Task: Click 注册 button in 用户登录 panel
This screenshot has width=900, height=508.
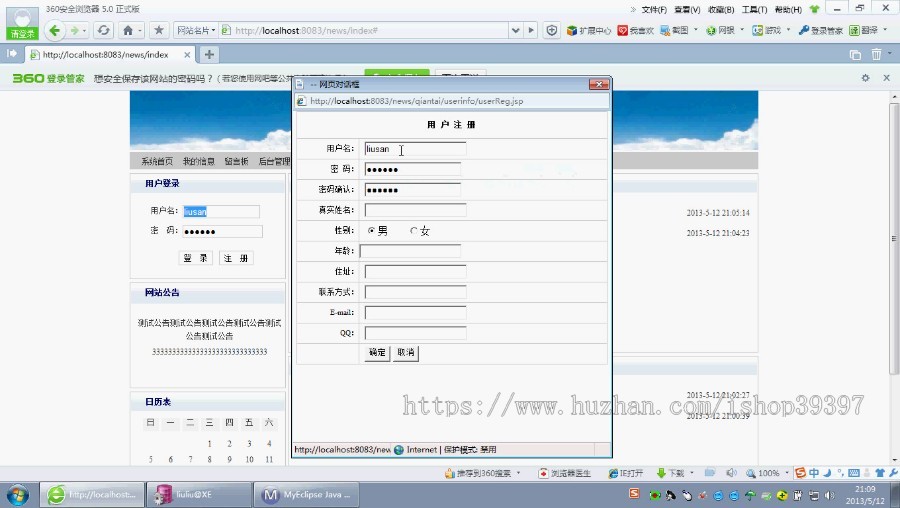Action: (x=236, y=258)
